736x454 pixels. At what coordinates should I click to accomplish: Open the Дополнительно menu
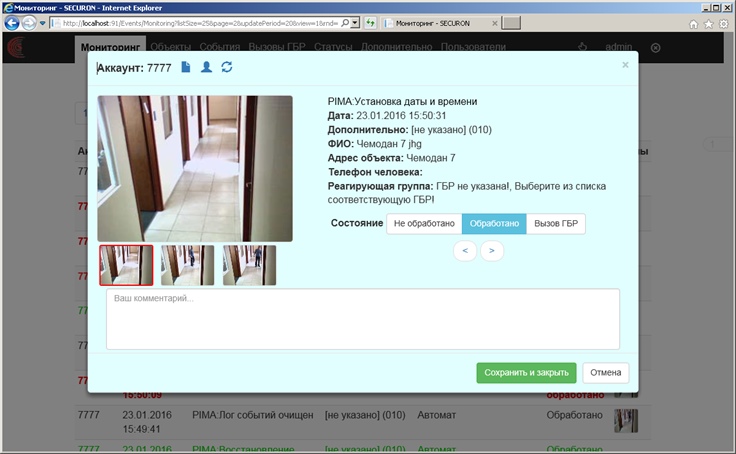397,47
